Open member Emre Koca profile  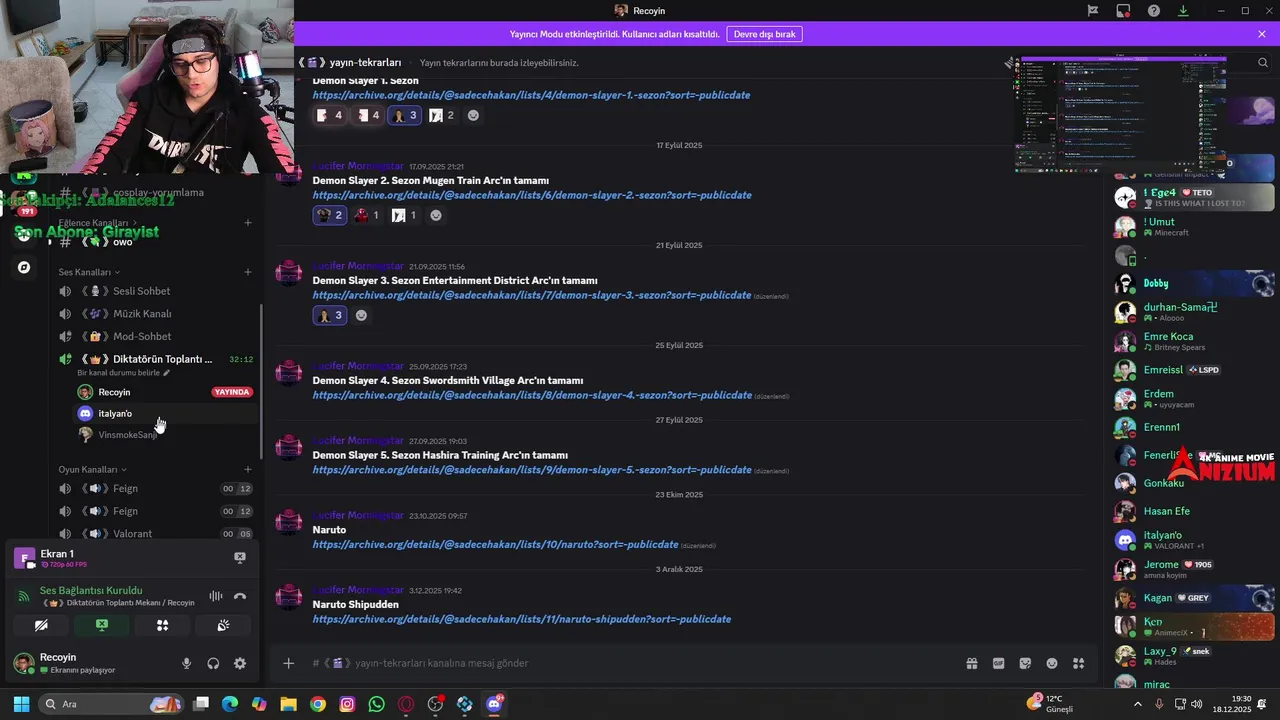1195,341
